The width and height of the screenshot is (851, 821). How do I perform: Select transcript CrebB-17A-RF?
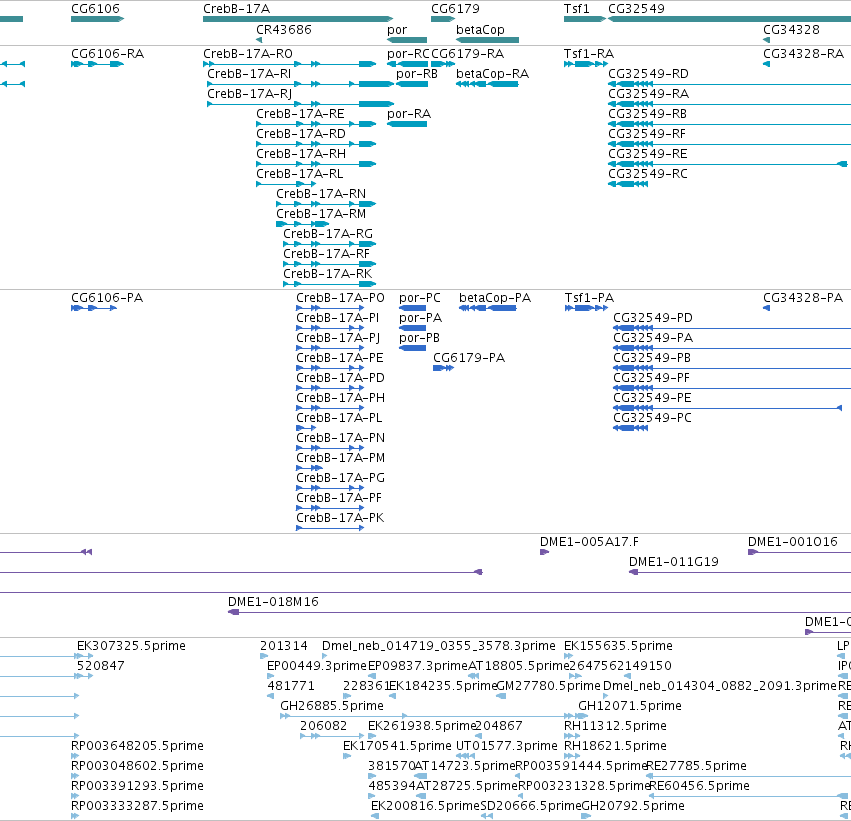(x=329, y=264)
